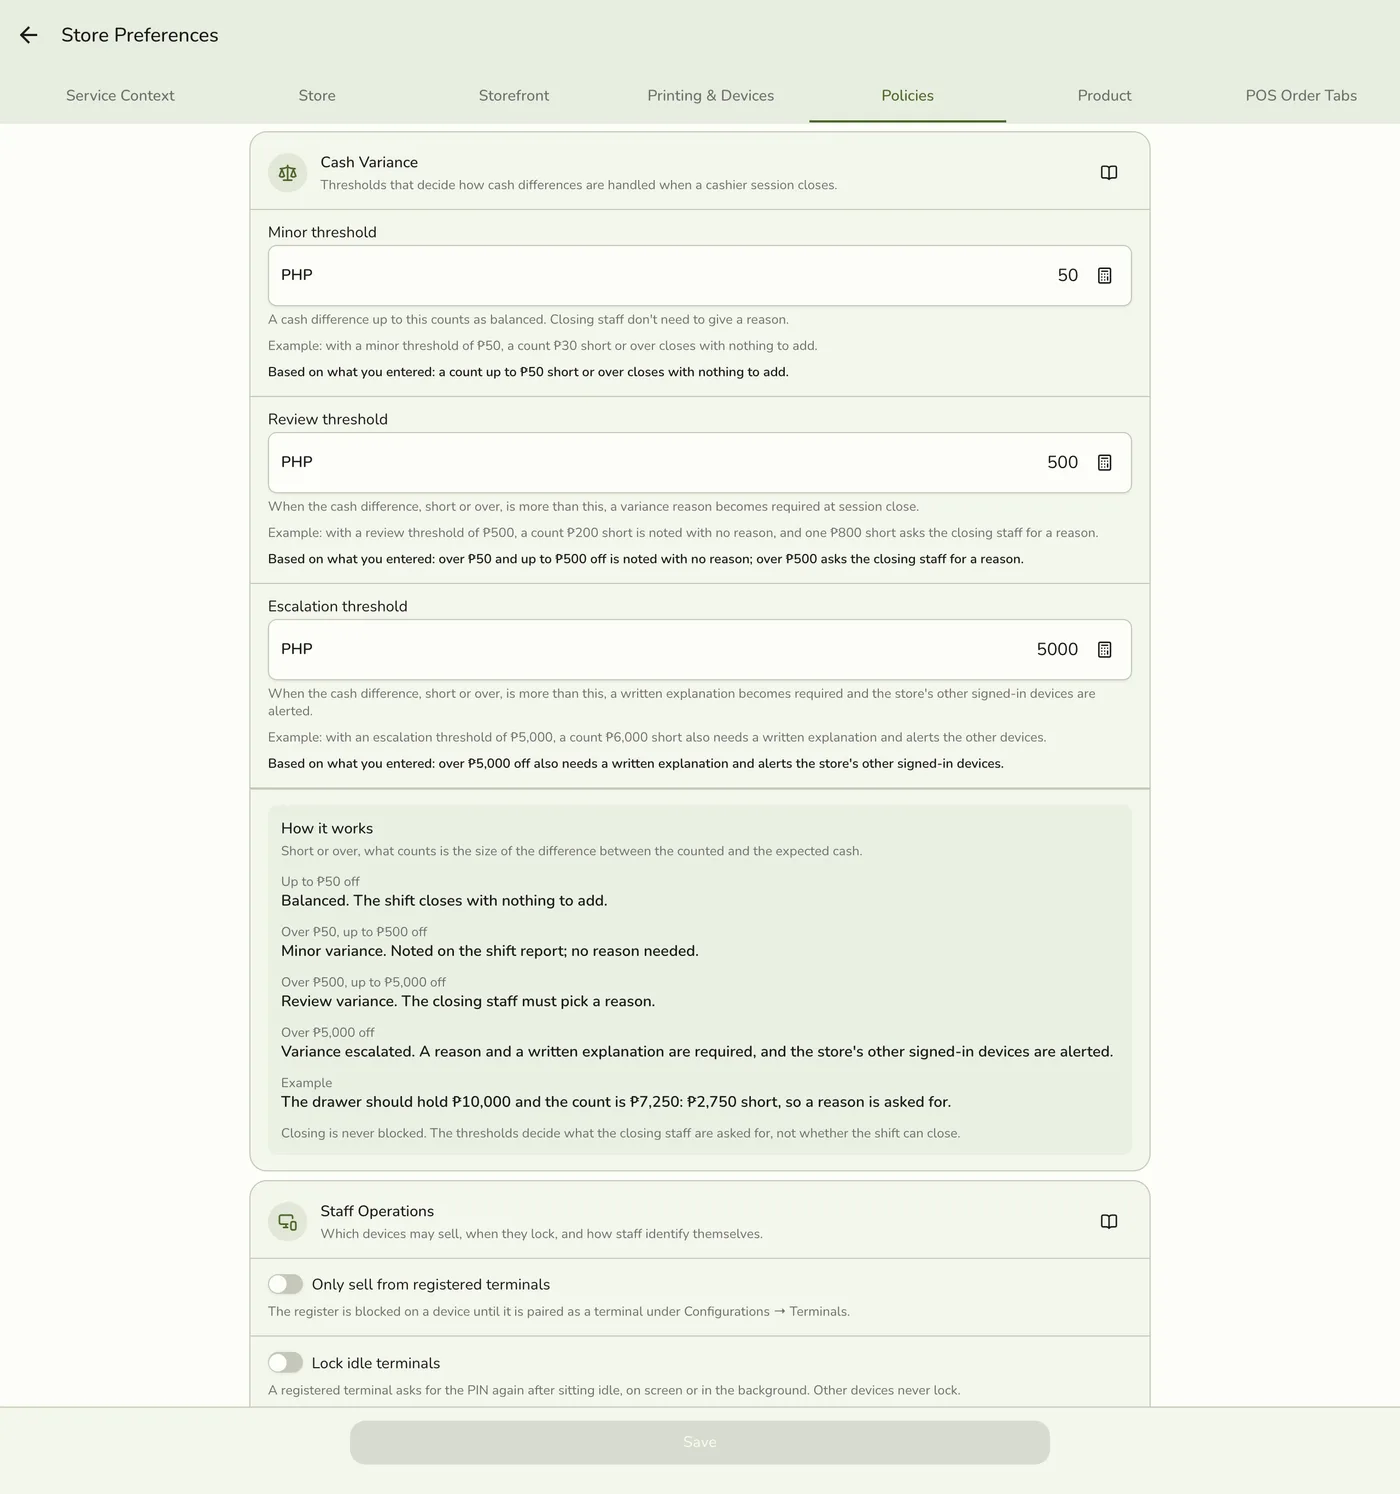Screen dimensions: 1400x1494
Task: Open Staff Operations help book icon
Action: pos(1109,1222)
